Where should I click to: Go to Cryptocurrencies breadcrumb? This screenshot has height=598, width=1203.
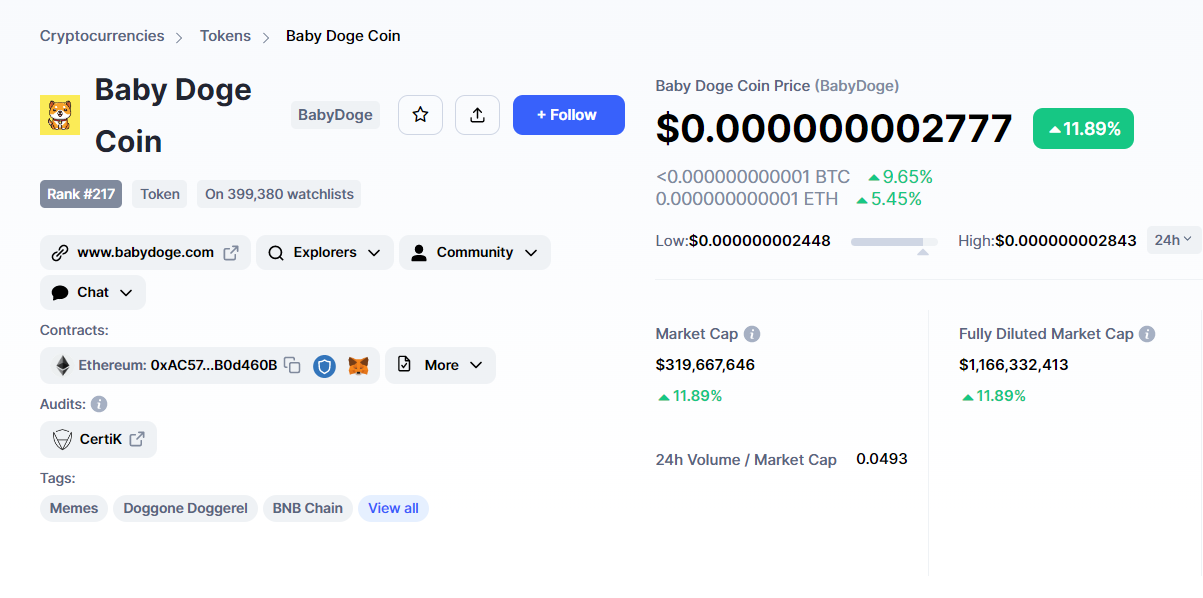(102, 36)
